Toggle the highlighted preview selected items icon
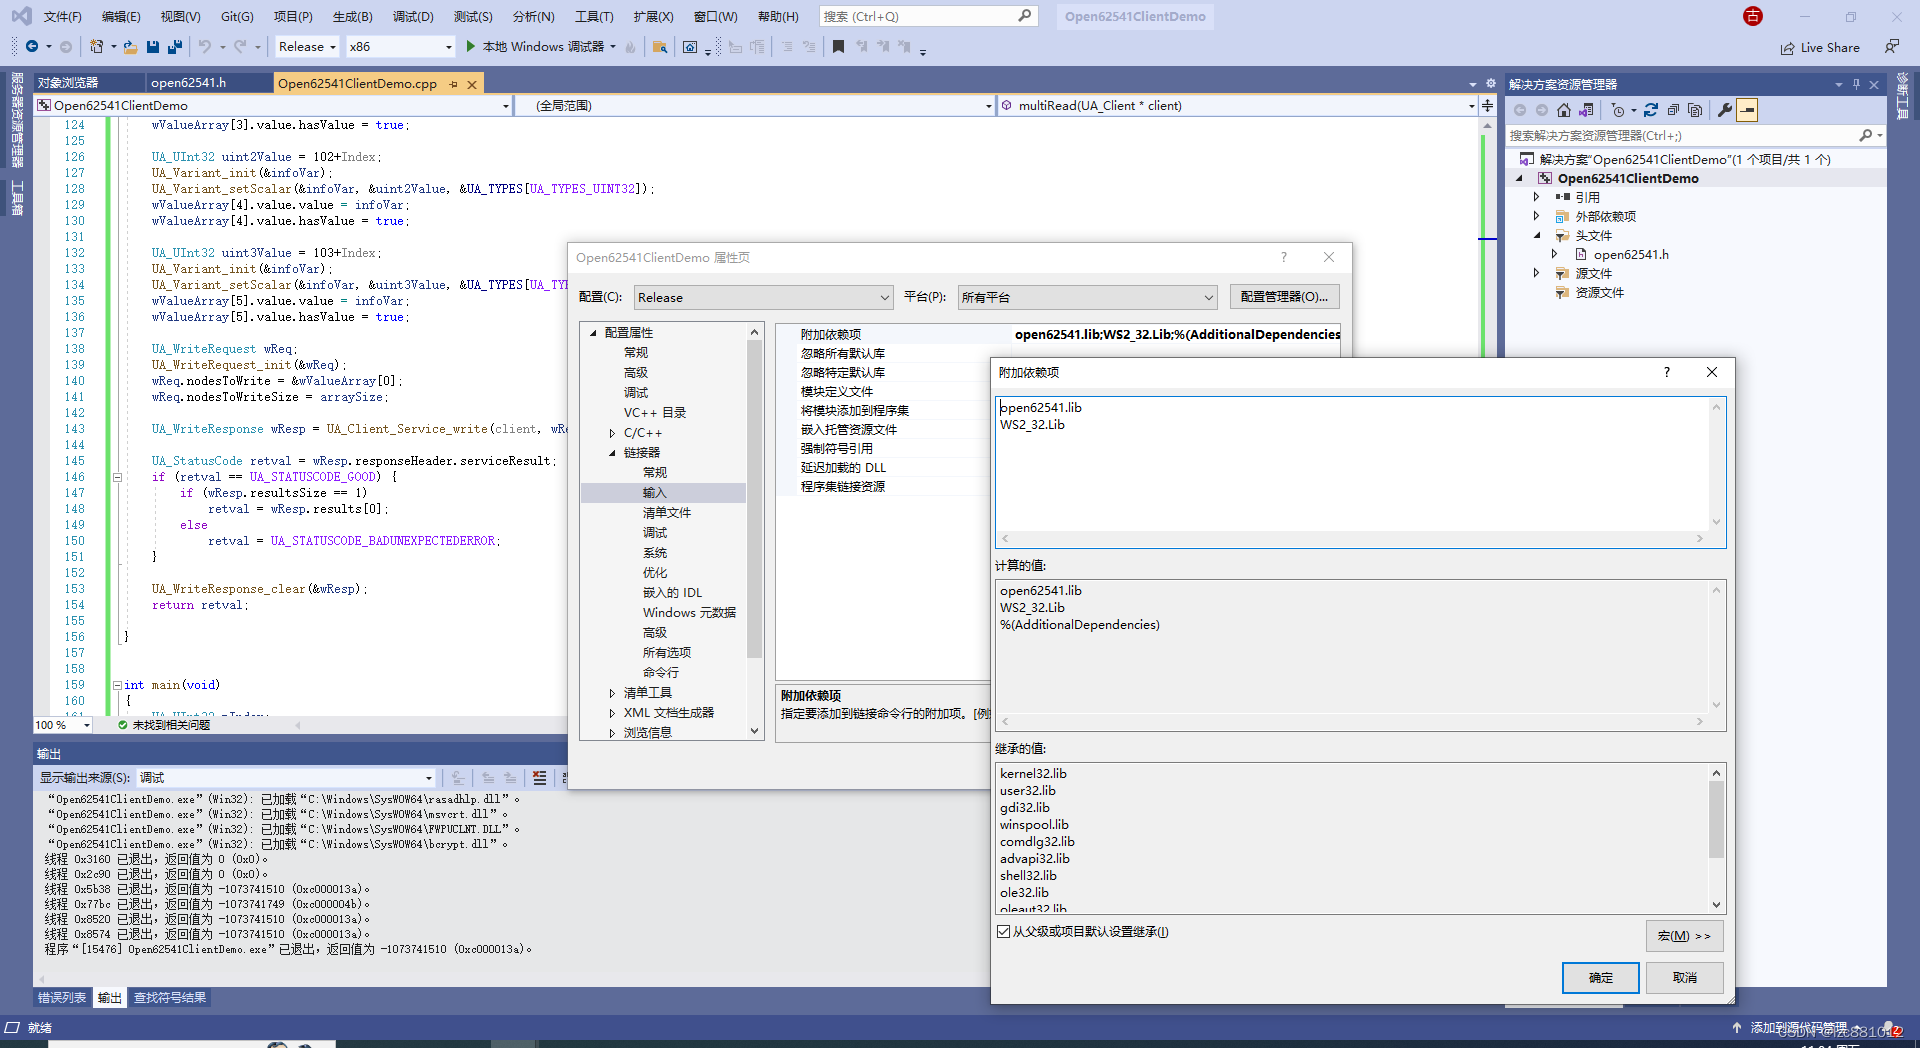The height and width of the screenshot is (1048, 1920). click(1747, 110)
